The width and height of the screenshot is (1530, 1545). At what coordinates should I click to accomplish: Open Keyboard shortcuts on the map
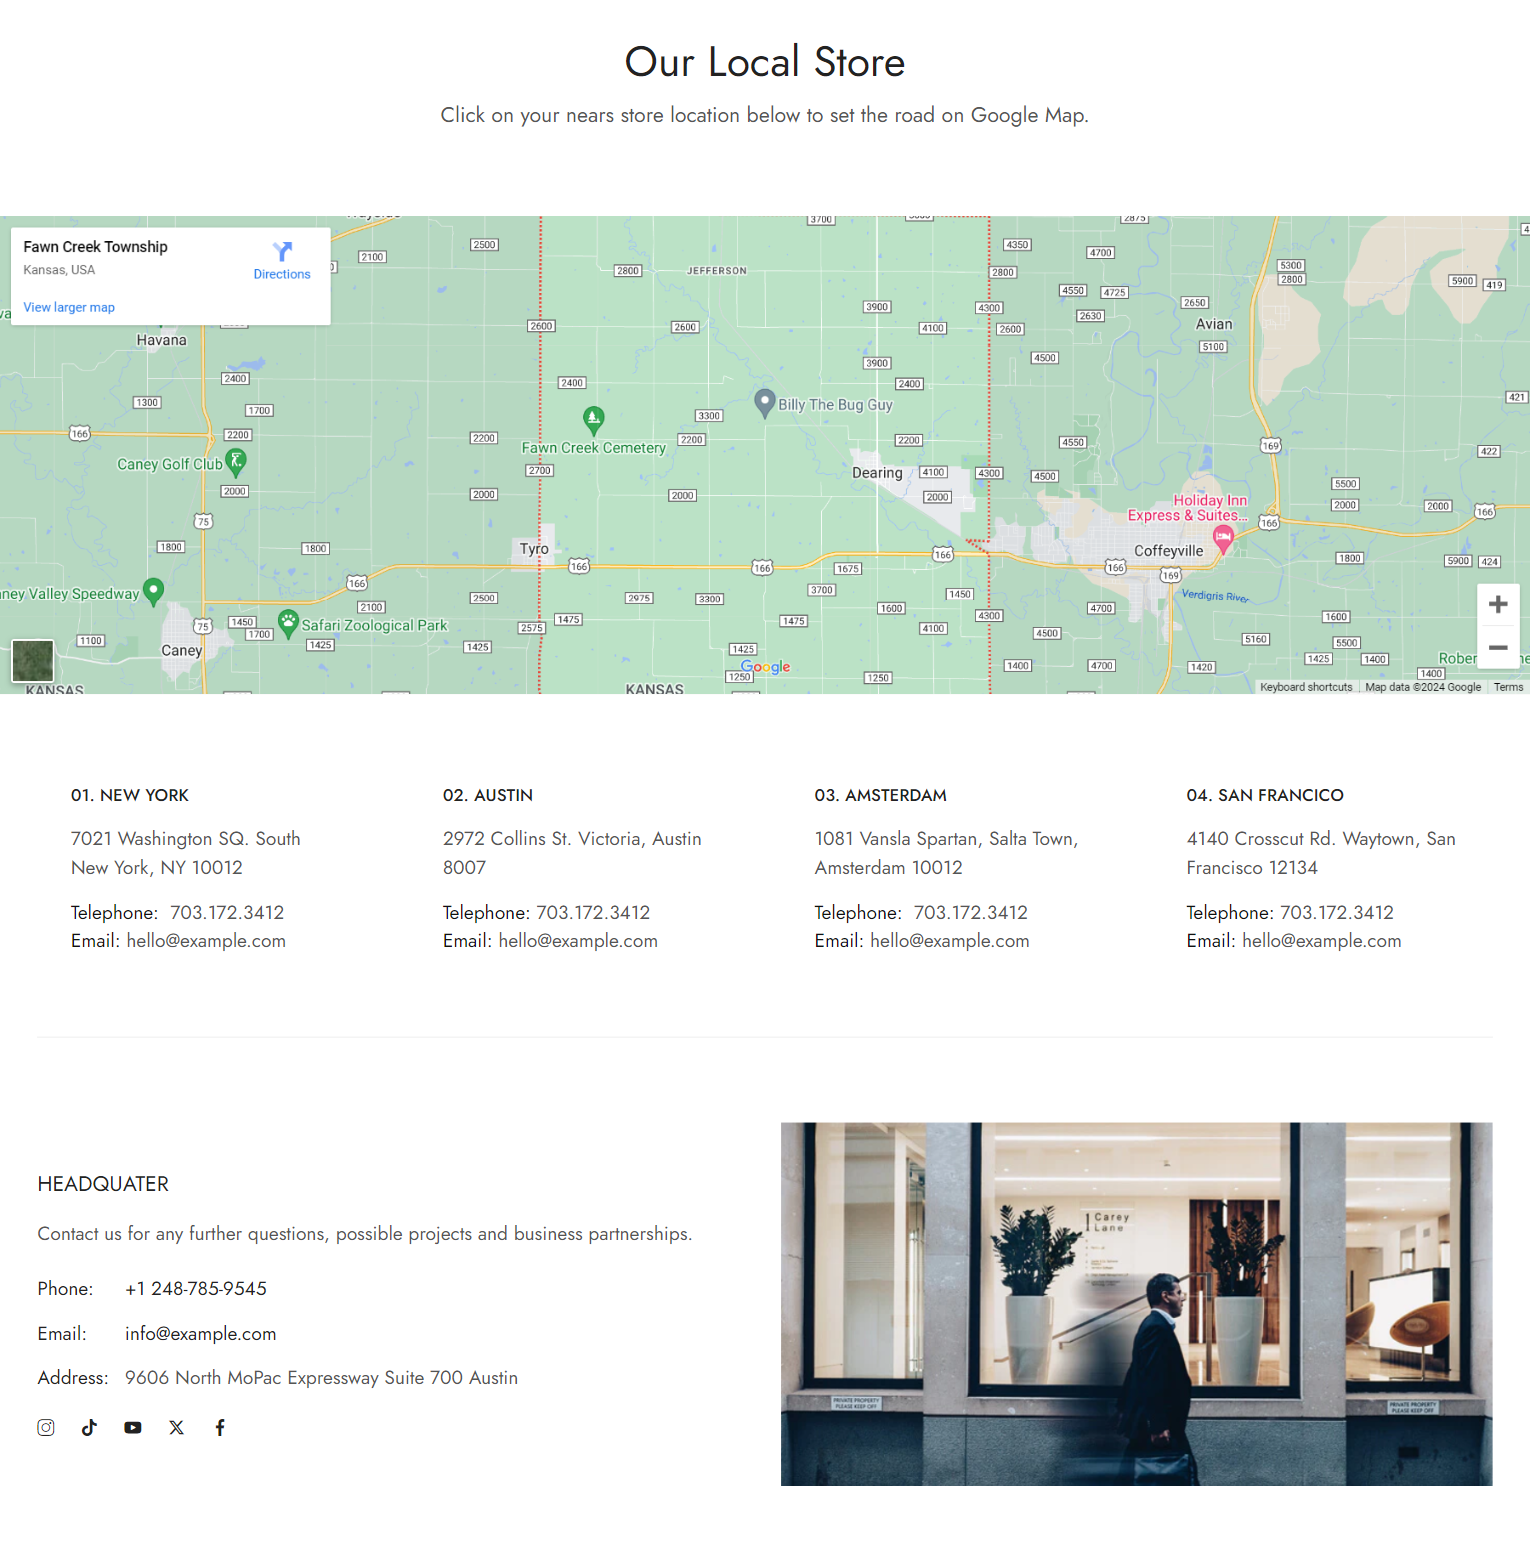point(1305,687)
